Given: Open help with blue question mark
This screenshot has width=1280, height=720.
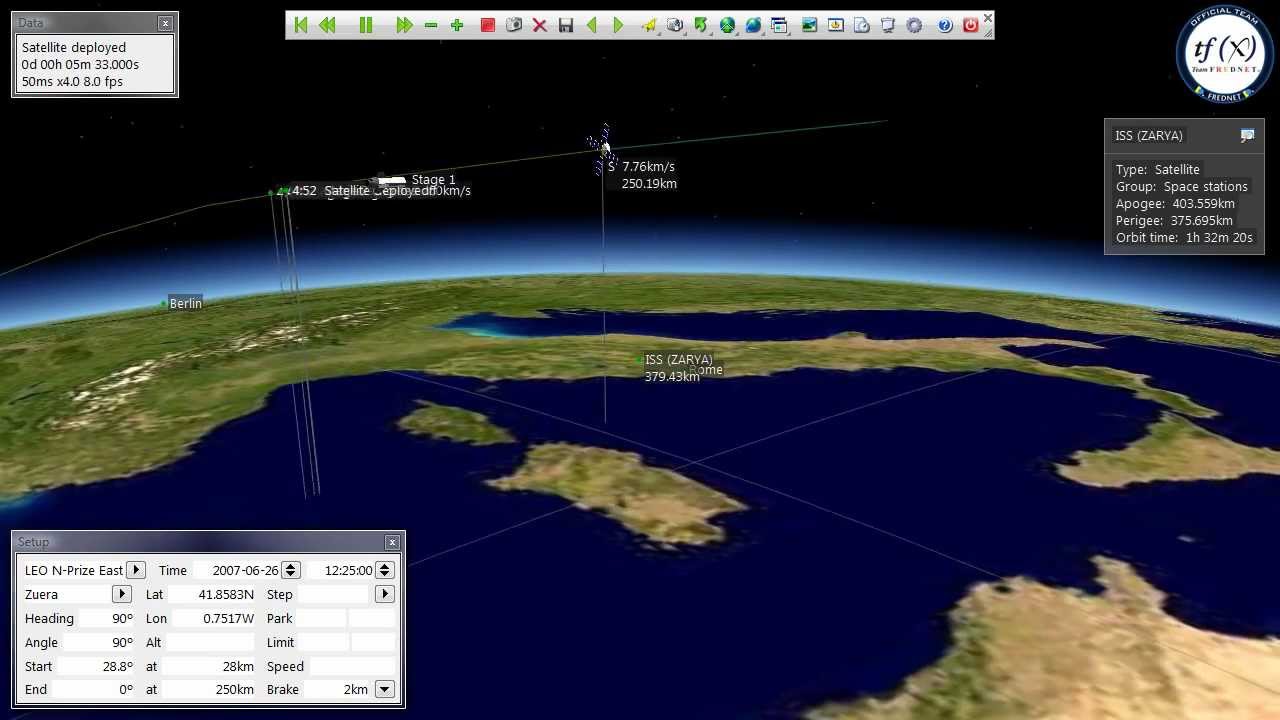Looking at the screenshot, I should point(945,25).
